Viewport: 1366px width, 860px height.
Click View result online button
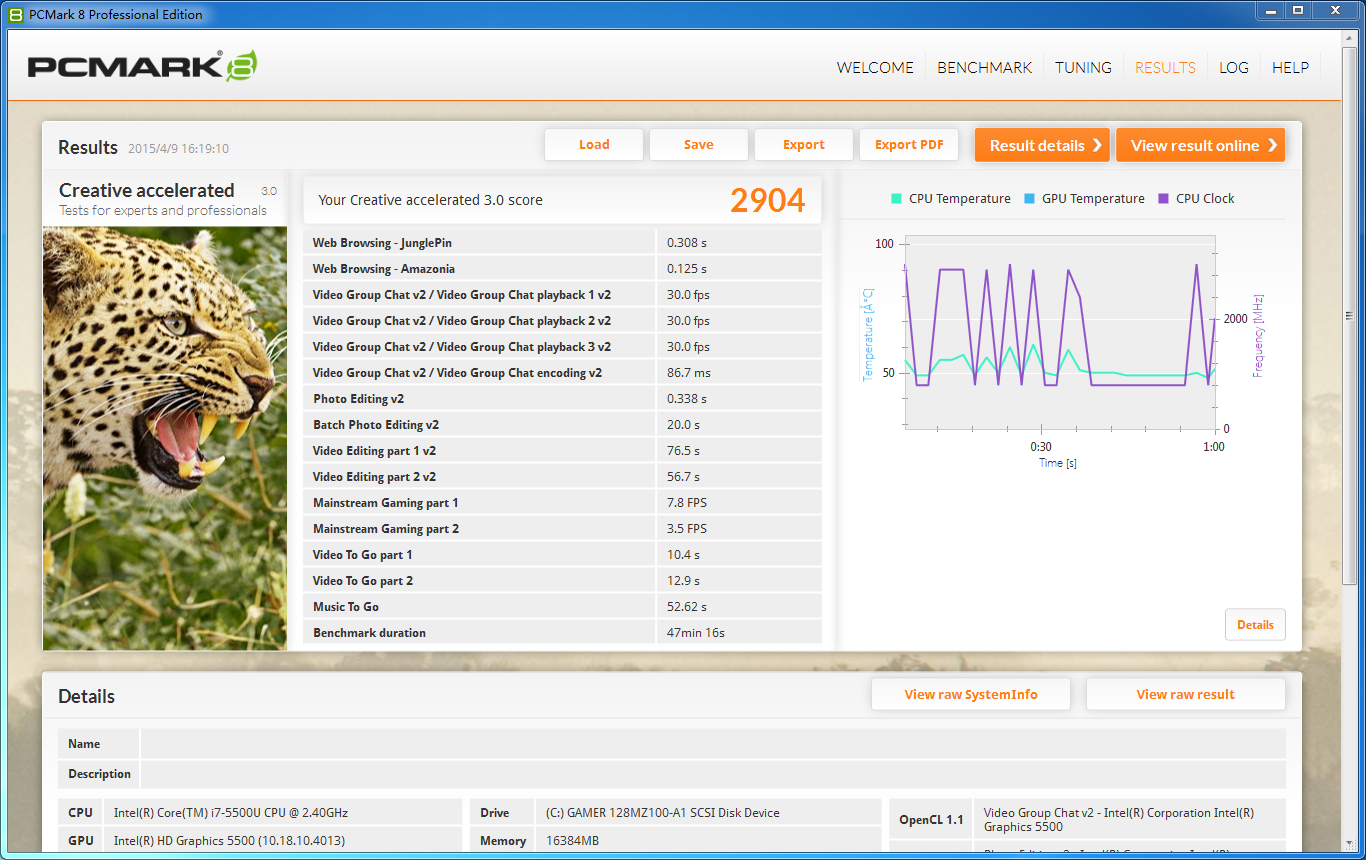click(x=1201, y=145)
